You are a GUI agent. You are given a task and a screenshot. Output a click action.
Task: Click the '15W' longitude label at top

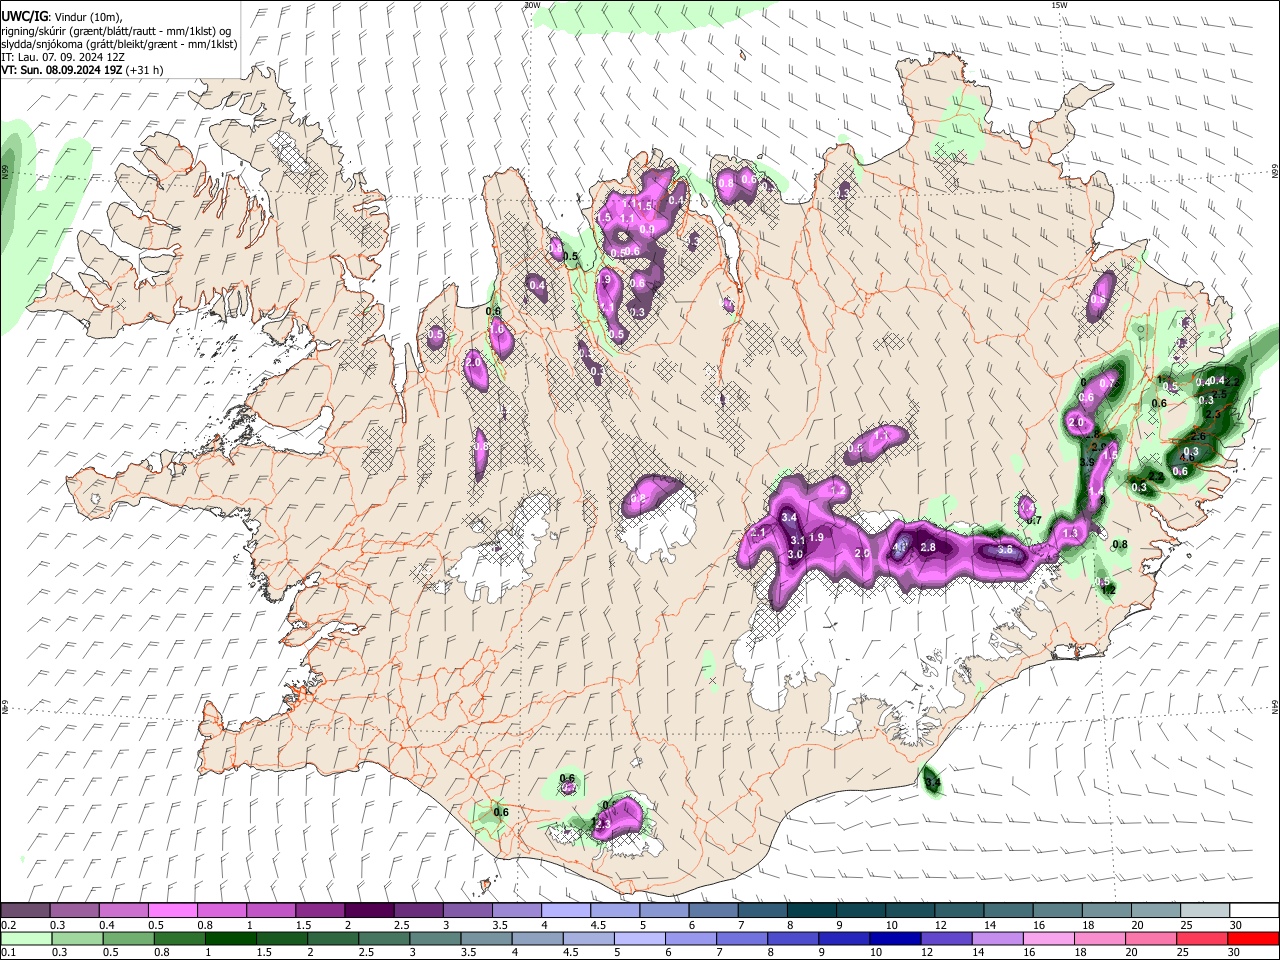pyautogui.click(x=1059, y=5)
